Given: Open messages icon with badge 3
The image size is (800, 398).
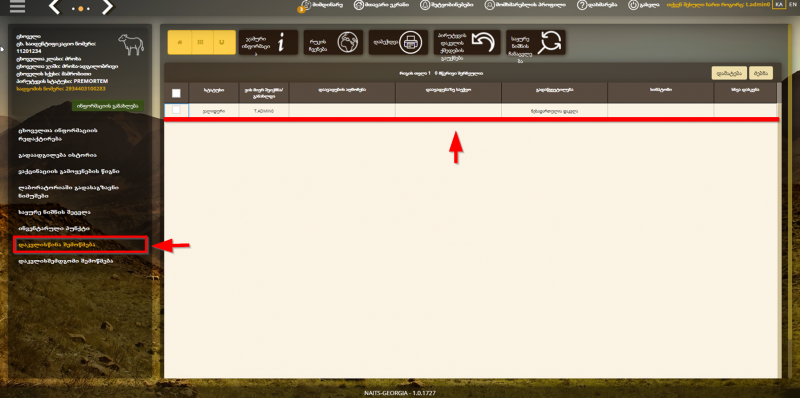Looking at the screenshot, I should pos(305,6).
